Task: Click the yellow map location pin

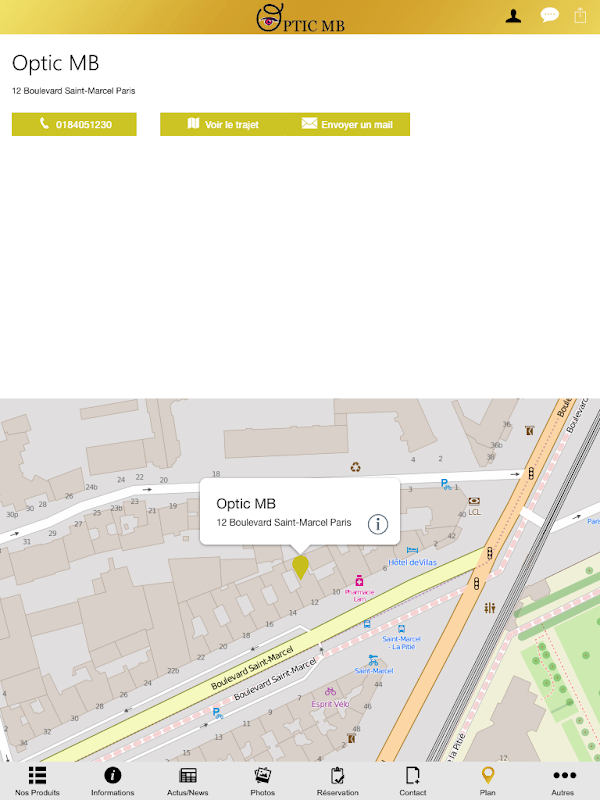Action: (x=301, y=567)
